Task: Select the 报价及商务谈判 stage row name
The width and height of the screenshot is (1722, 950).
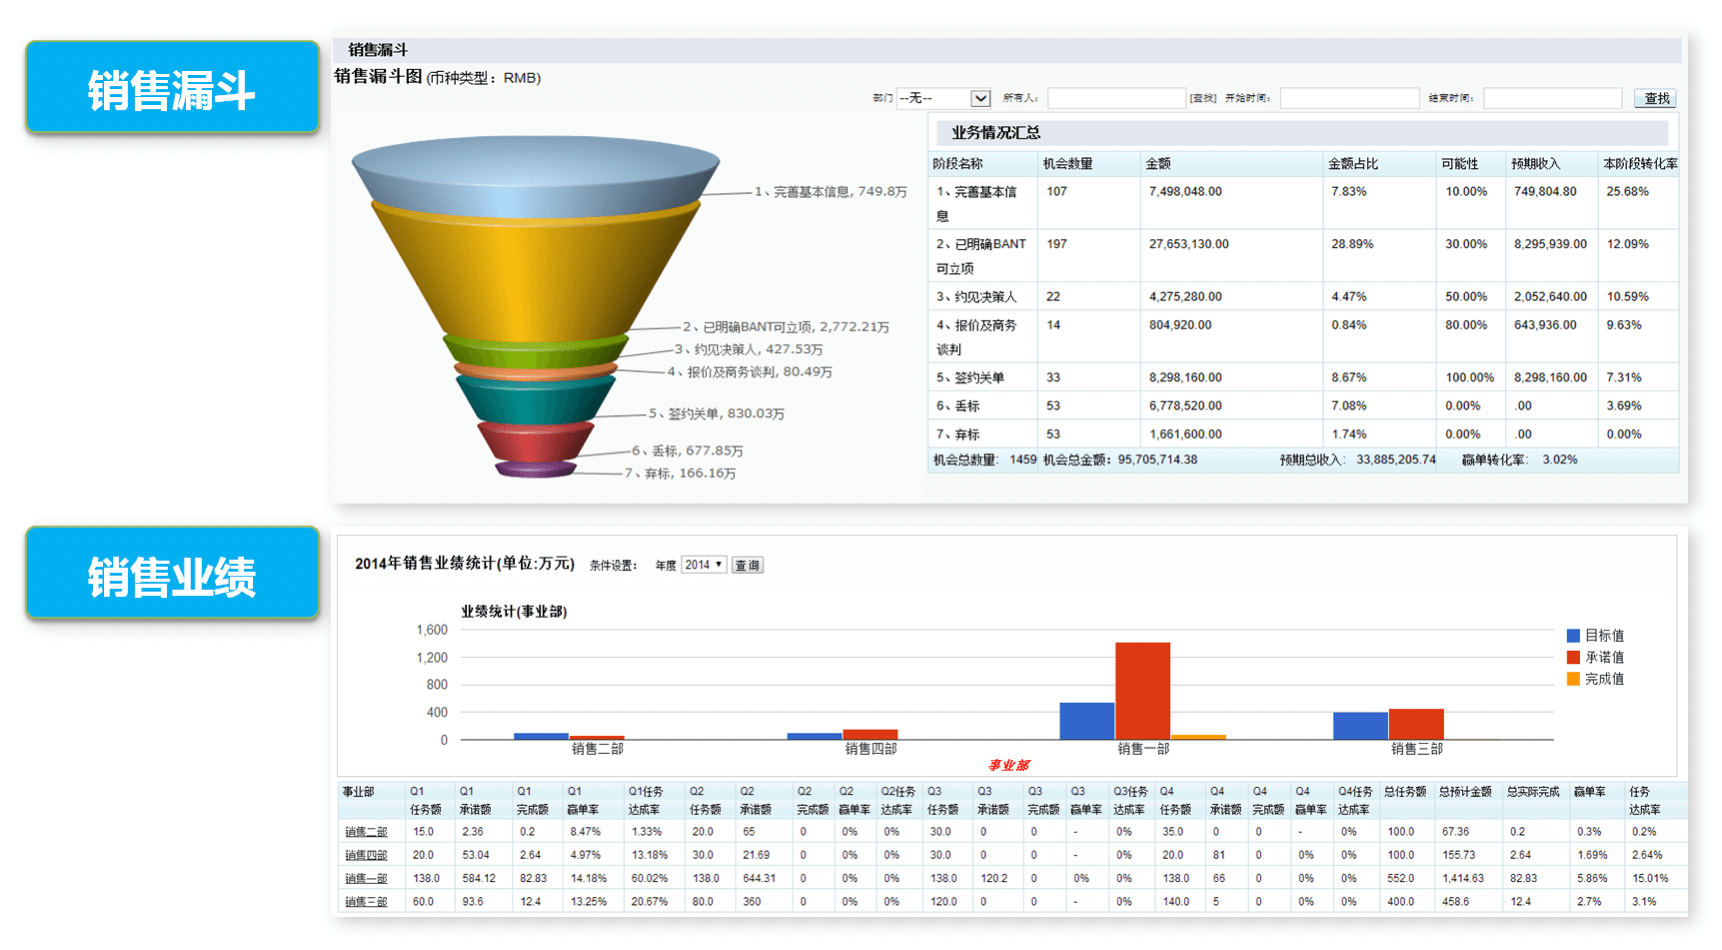Action: (x=976, y=337)
